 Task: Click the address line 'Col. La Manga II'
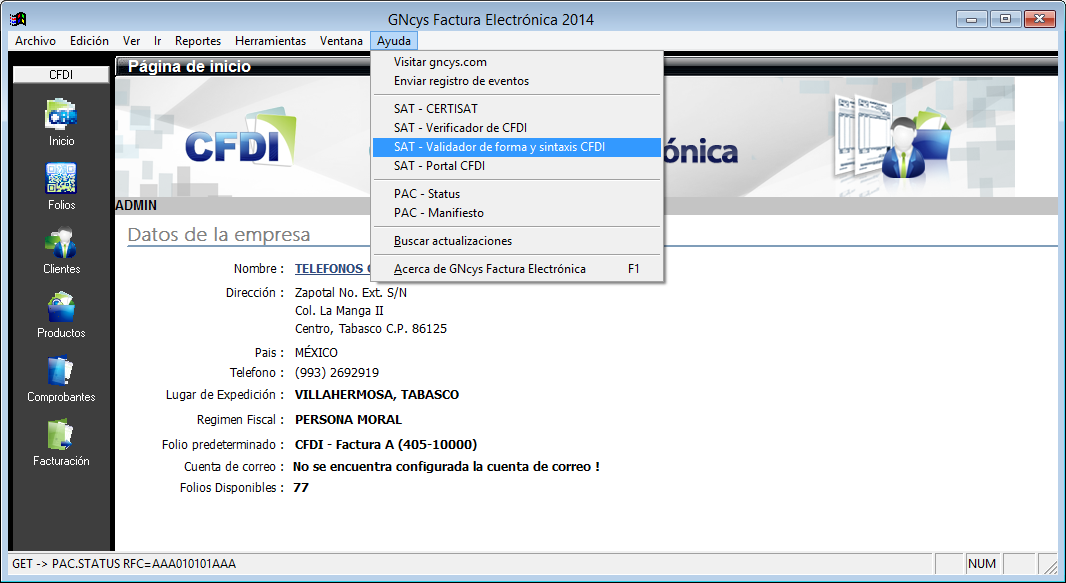point(339,311)
